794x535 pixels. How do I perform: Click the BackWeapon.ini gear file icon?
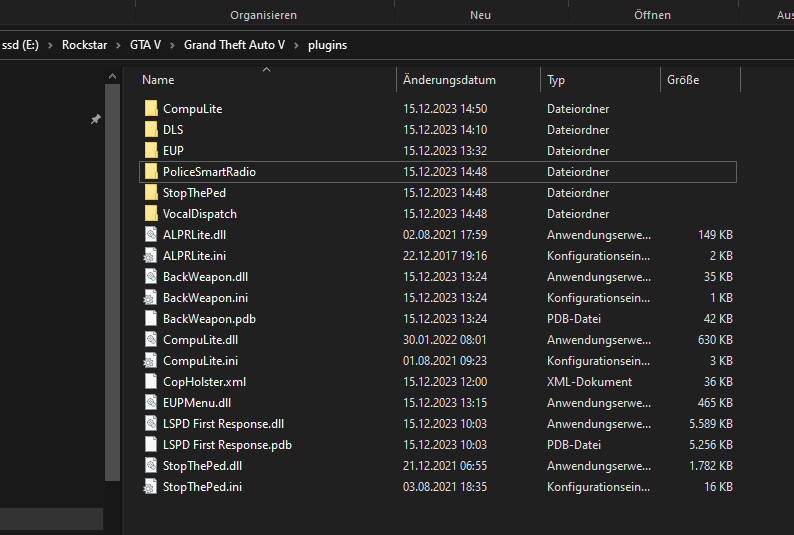151,297
